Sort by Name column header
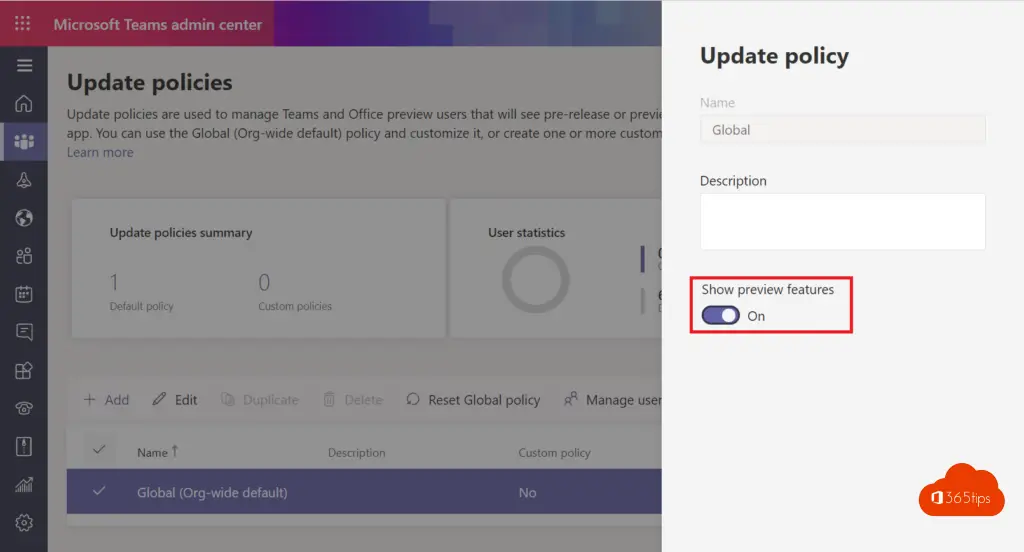The width and height of the screenshot is (1024, 552). pos(157,452)
